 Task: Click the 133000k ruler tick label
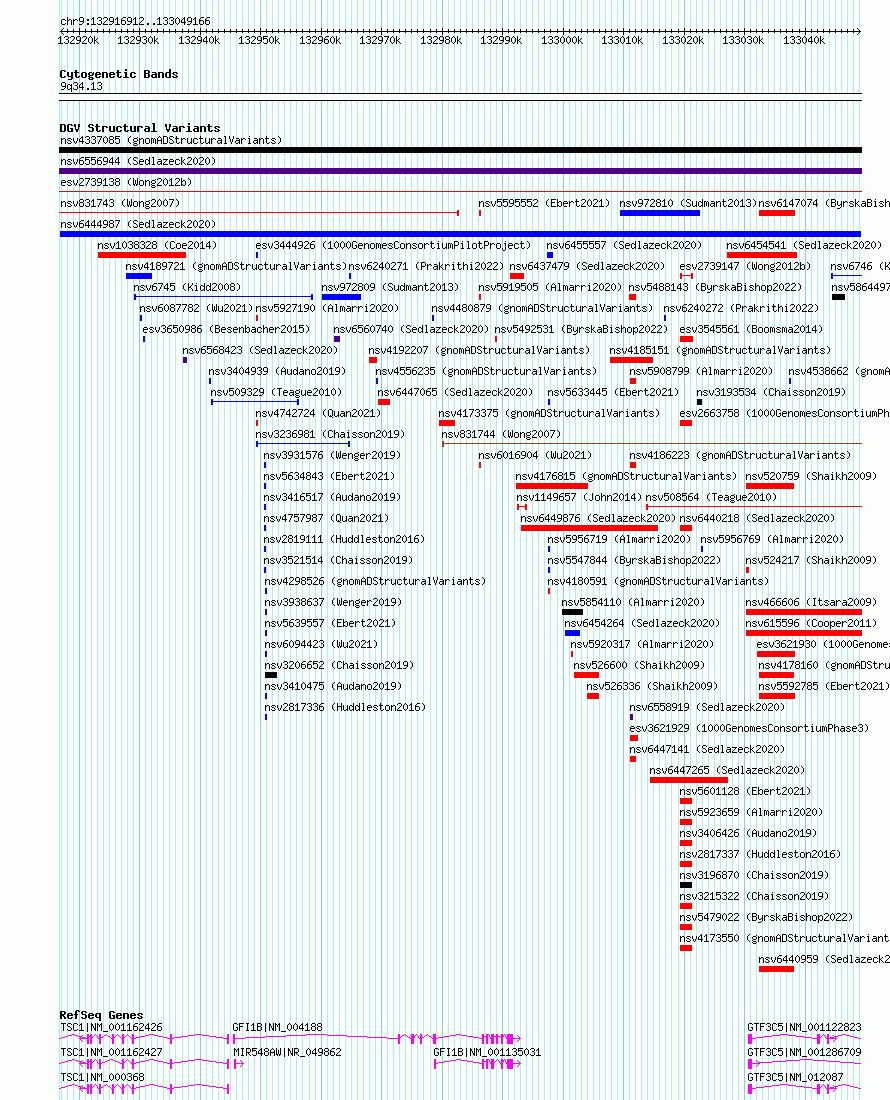tap(562, 41)
